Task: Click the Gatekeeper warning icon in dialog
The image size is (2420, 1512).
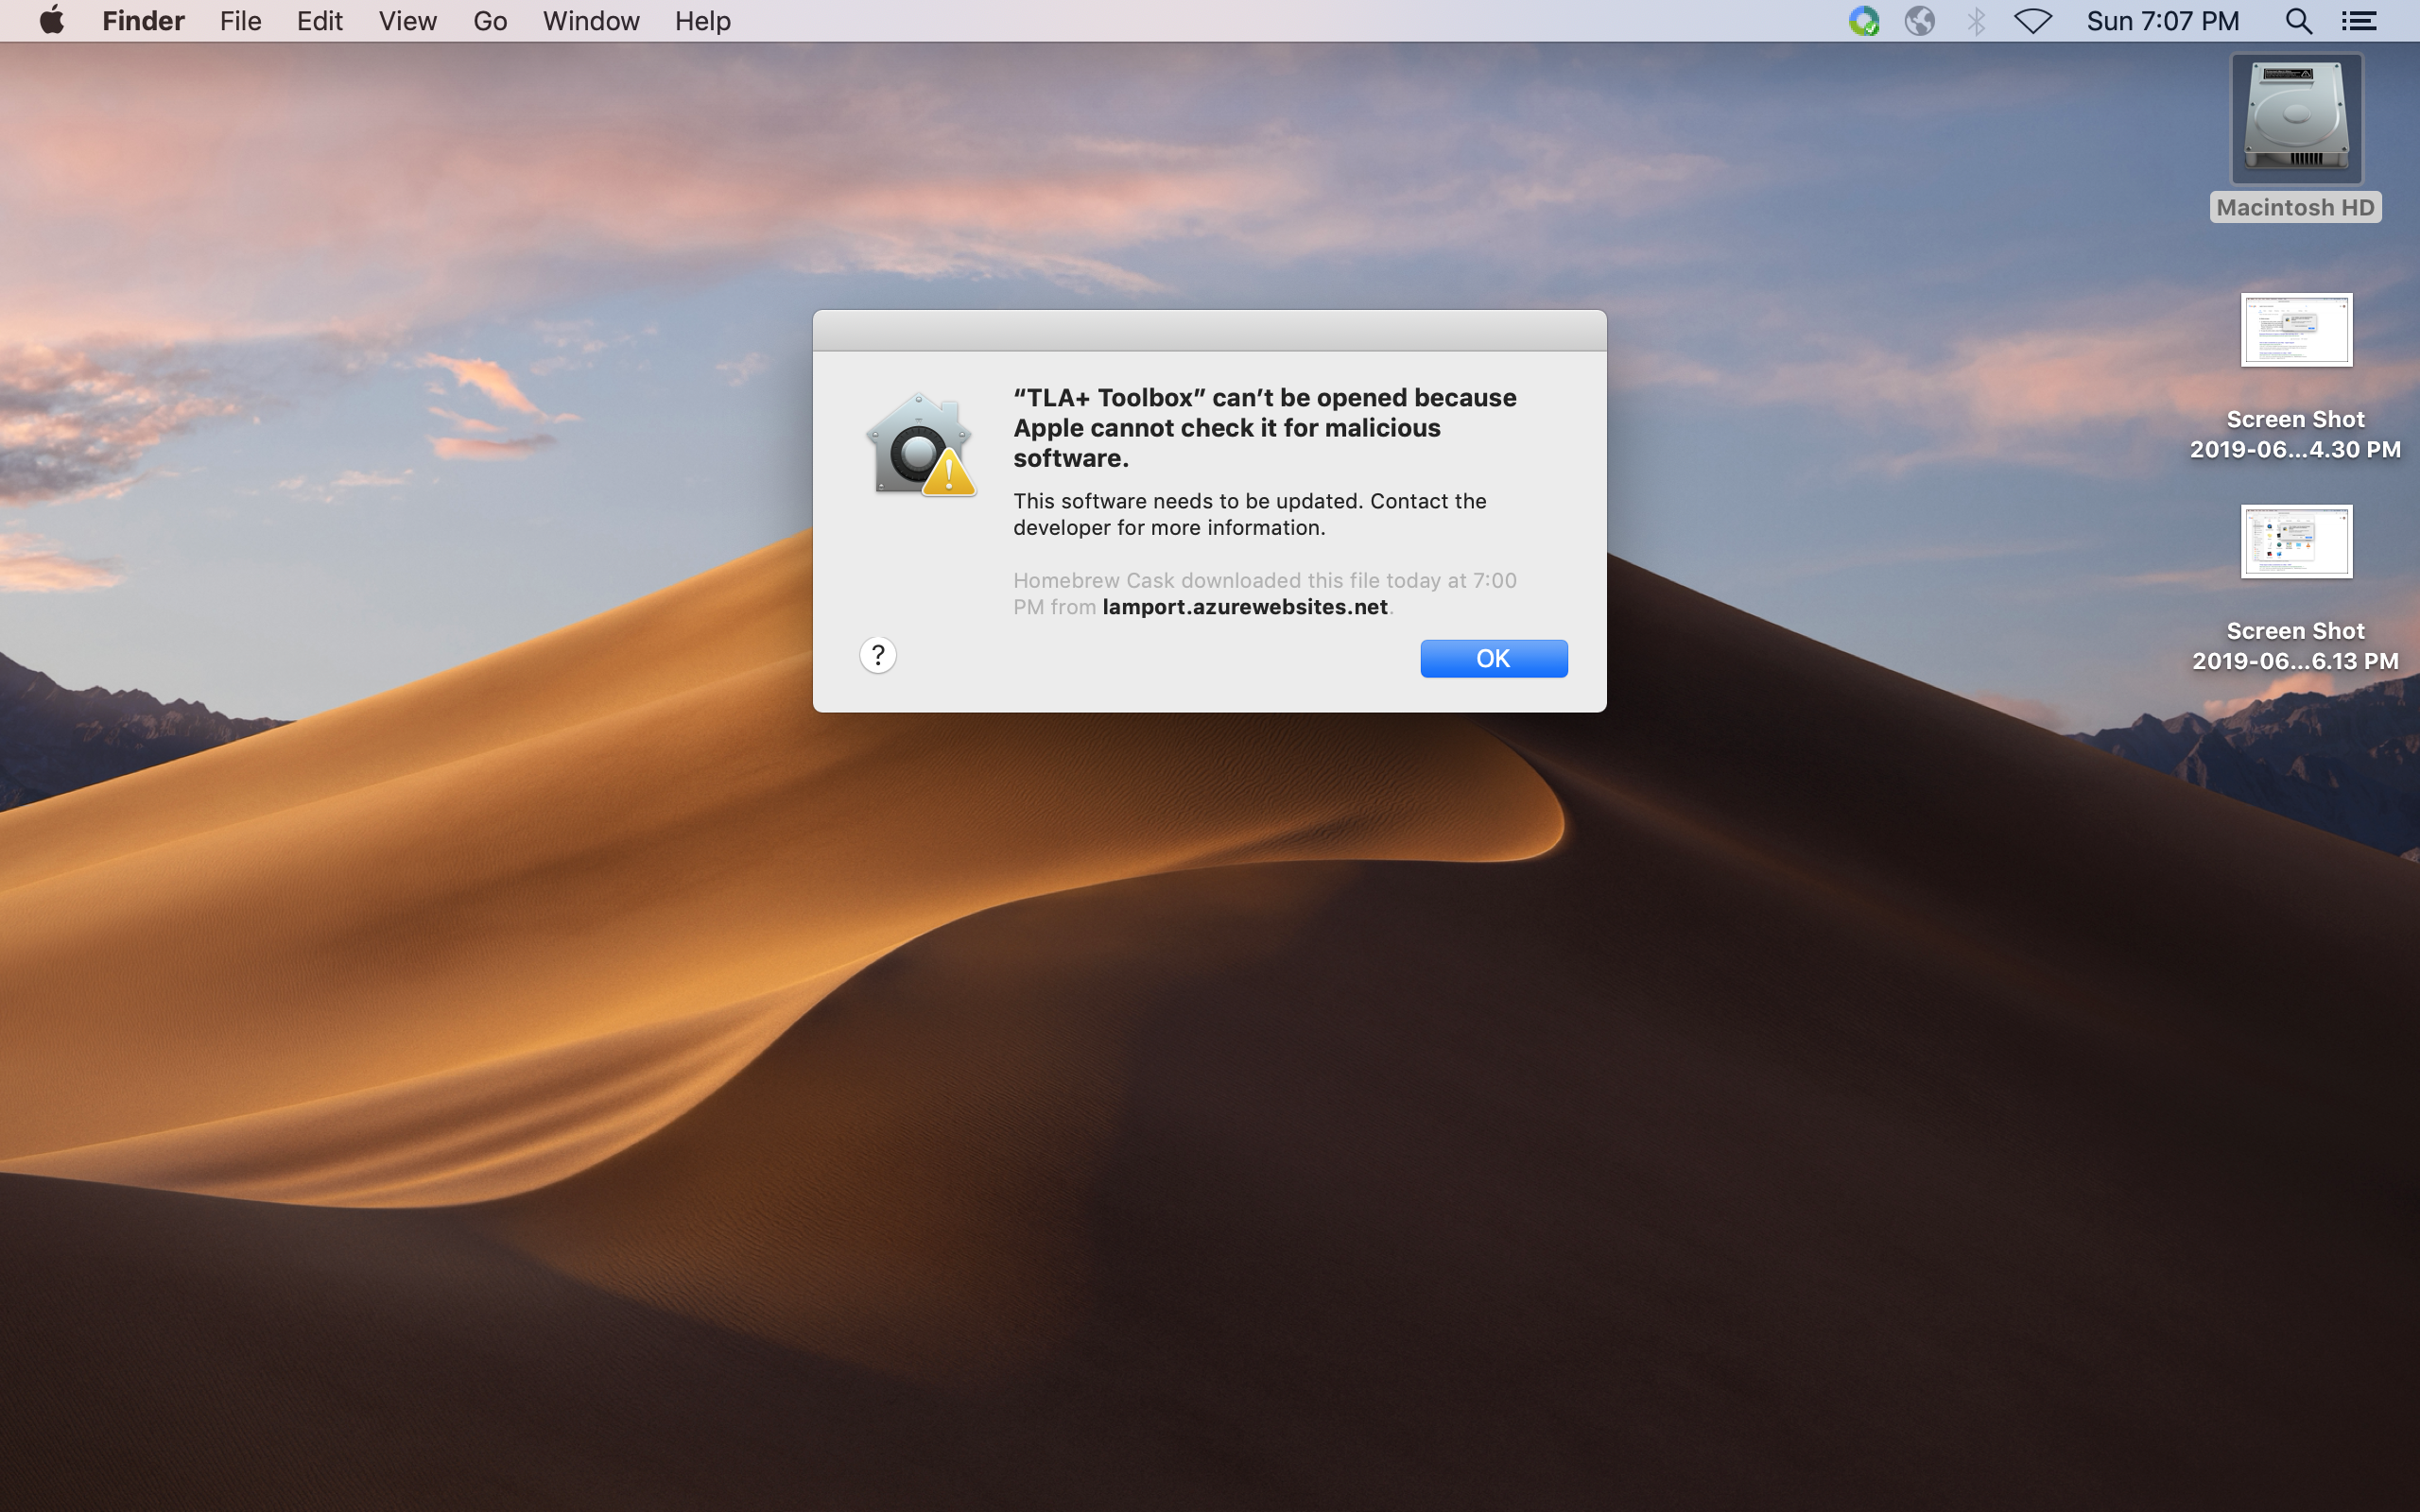Action: [x=920, y=445]
